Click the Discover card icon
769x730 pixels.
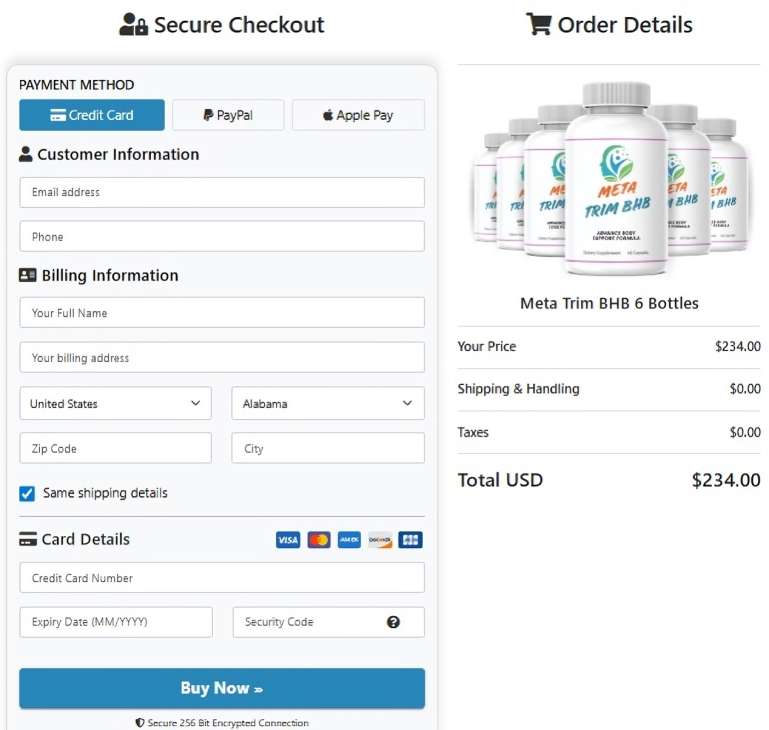(x=380, y=540)
